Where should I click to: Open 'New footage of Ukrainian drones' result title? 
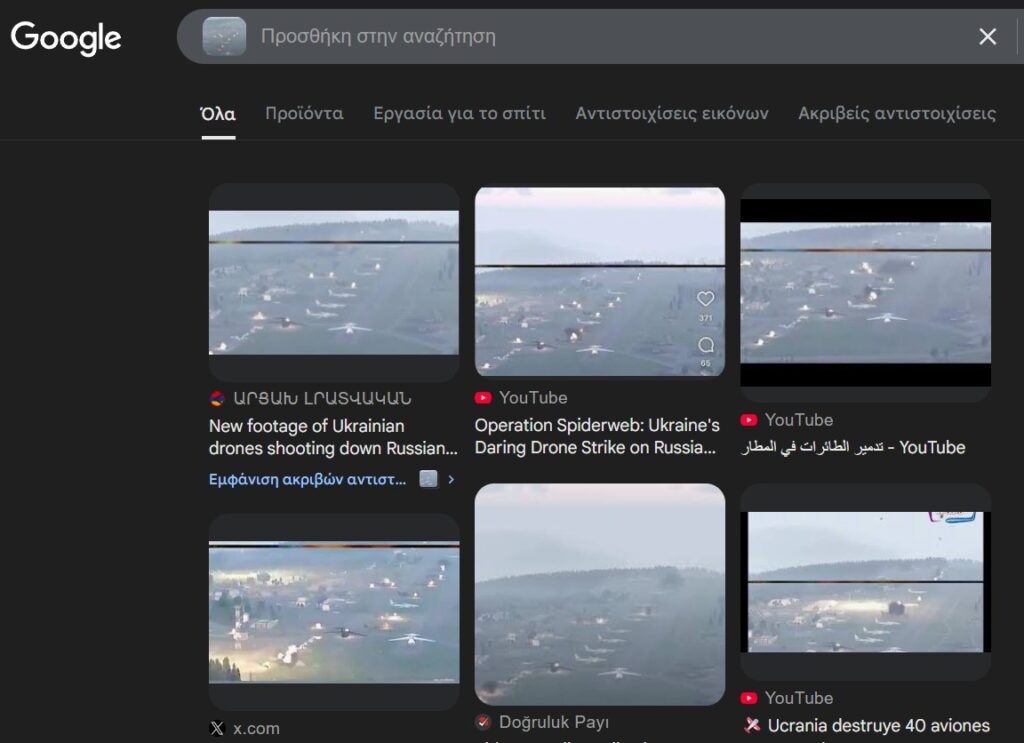[333, 437]
